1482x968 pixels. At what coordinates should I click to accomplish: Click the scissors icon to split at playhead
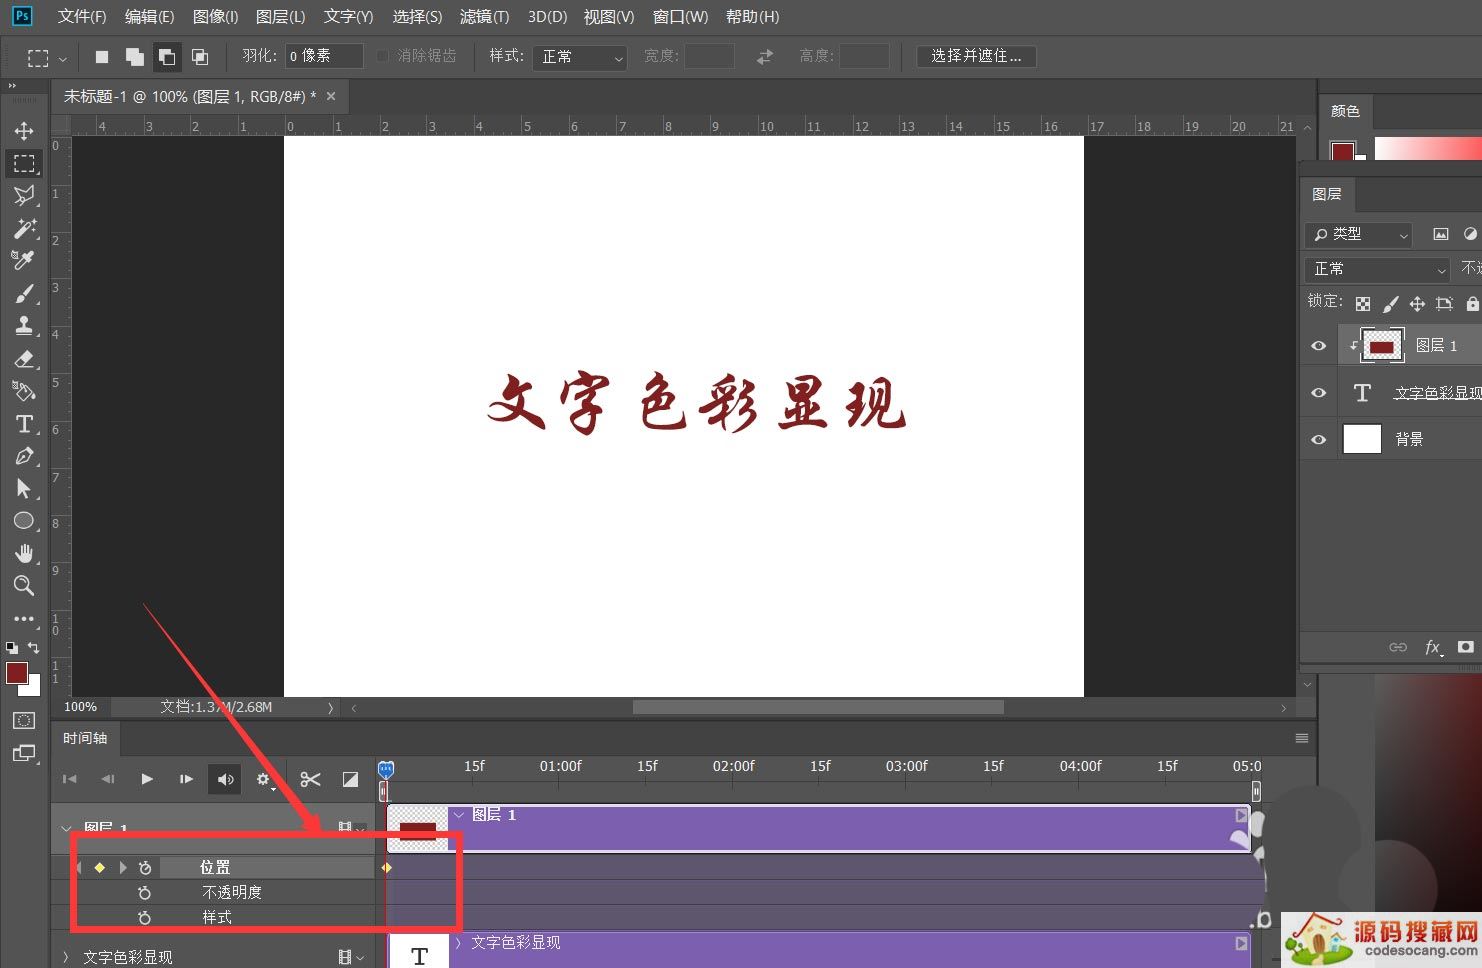point(310,779)
